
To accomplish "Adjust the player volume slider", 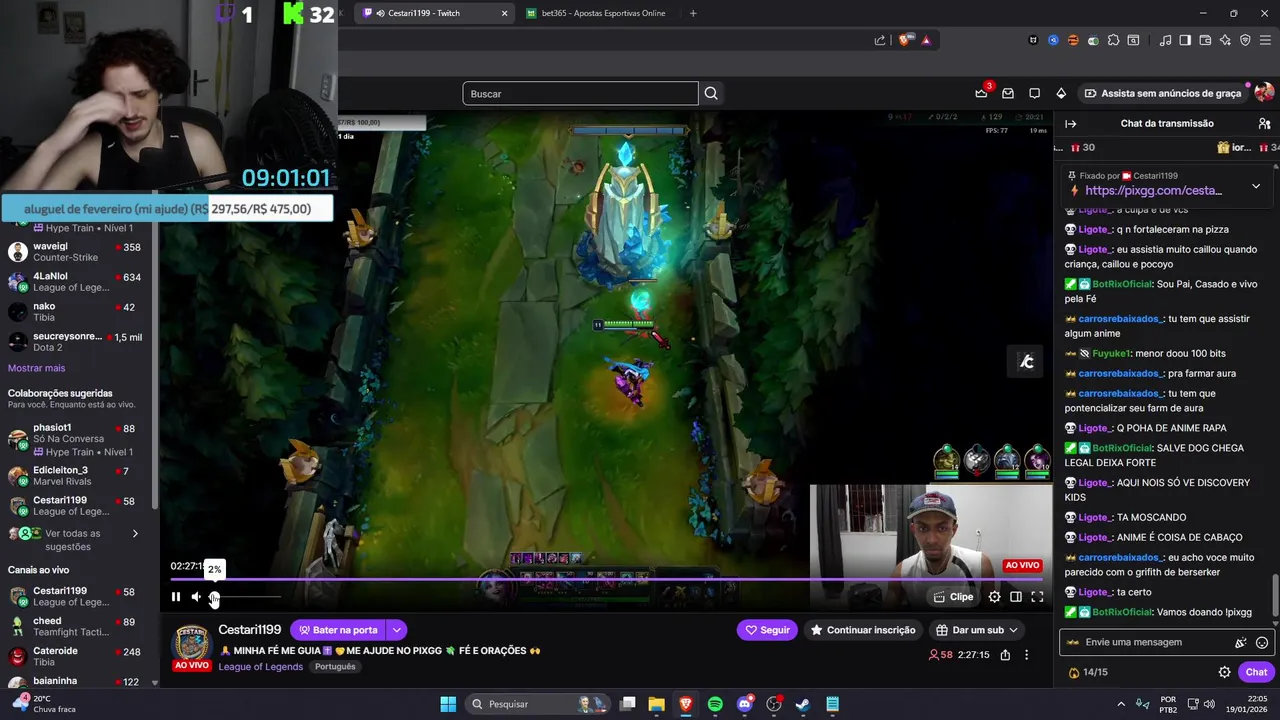I will pos(246,597).
